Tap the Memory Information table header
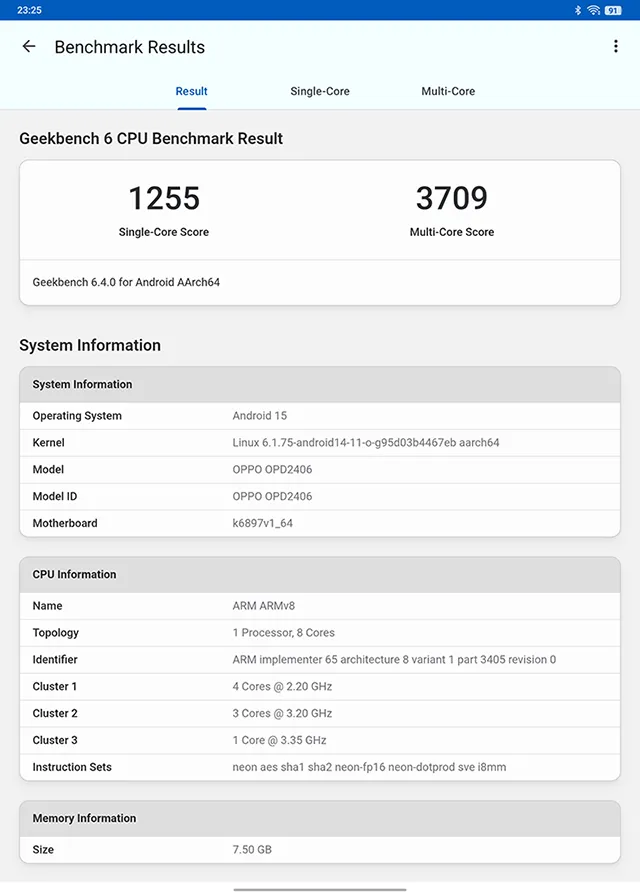Screen dimensions: 640x896 tap(320, 819)
